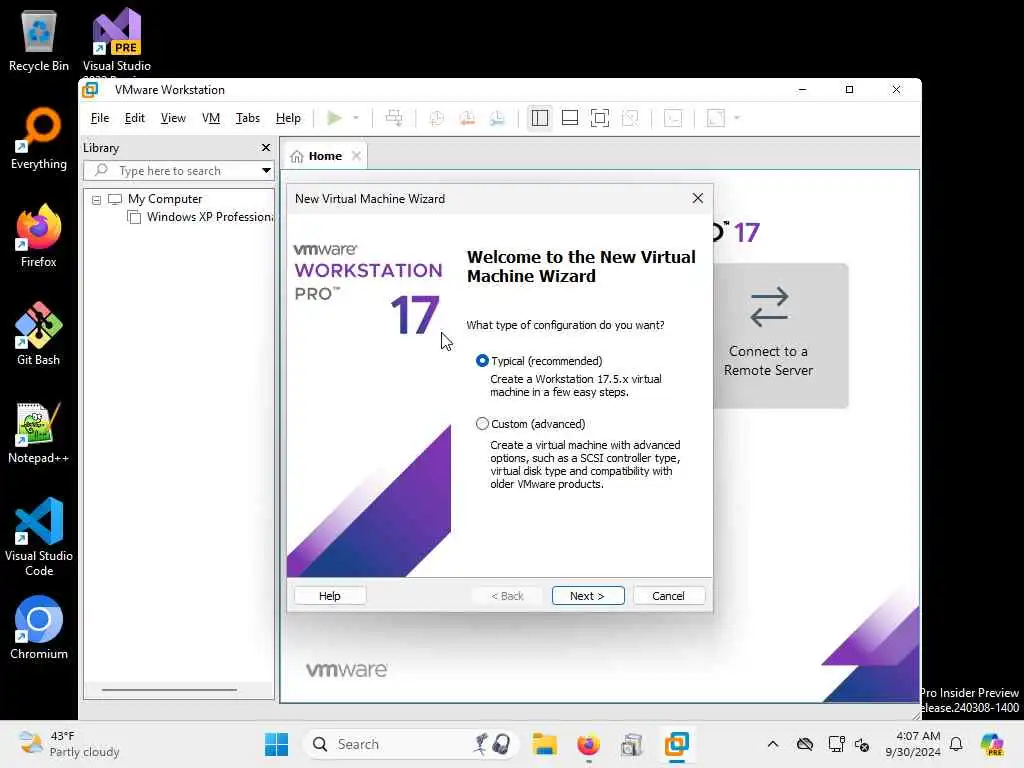Click the Unity mode toolbar icon
Viewport: 1024px width, 768px height.
630,118
